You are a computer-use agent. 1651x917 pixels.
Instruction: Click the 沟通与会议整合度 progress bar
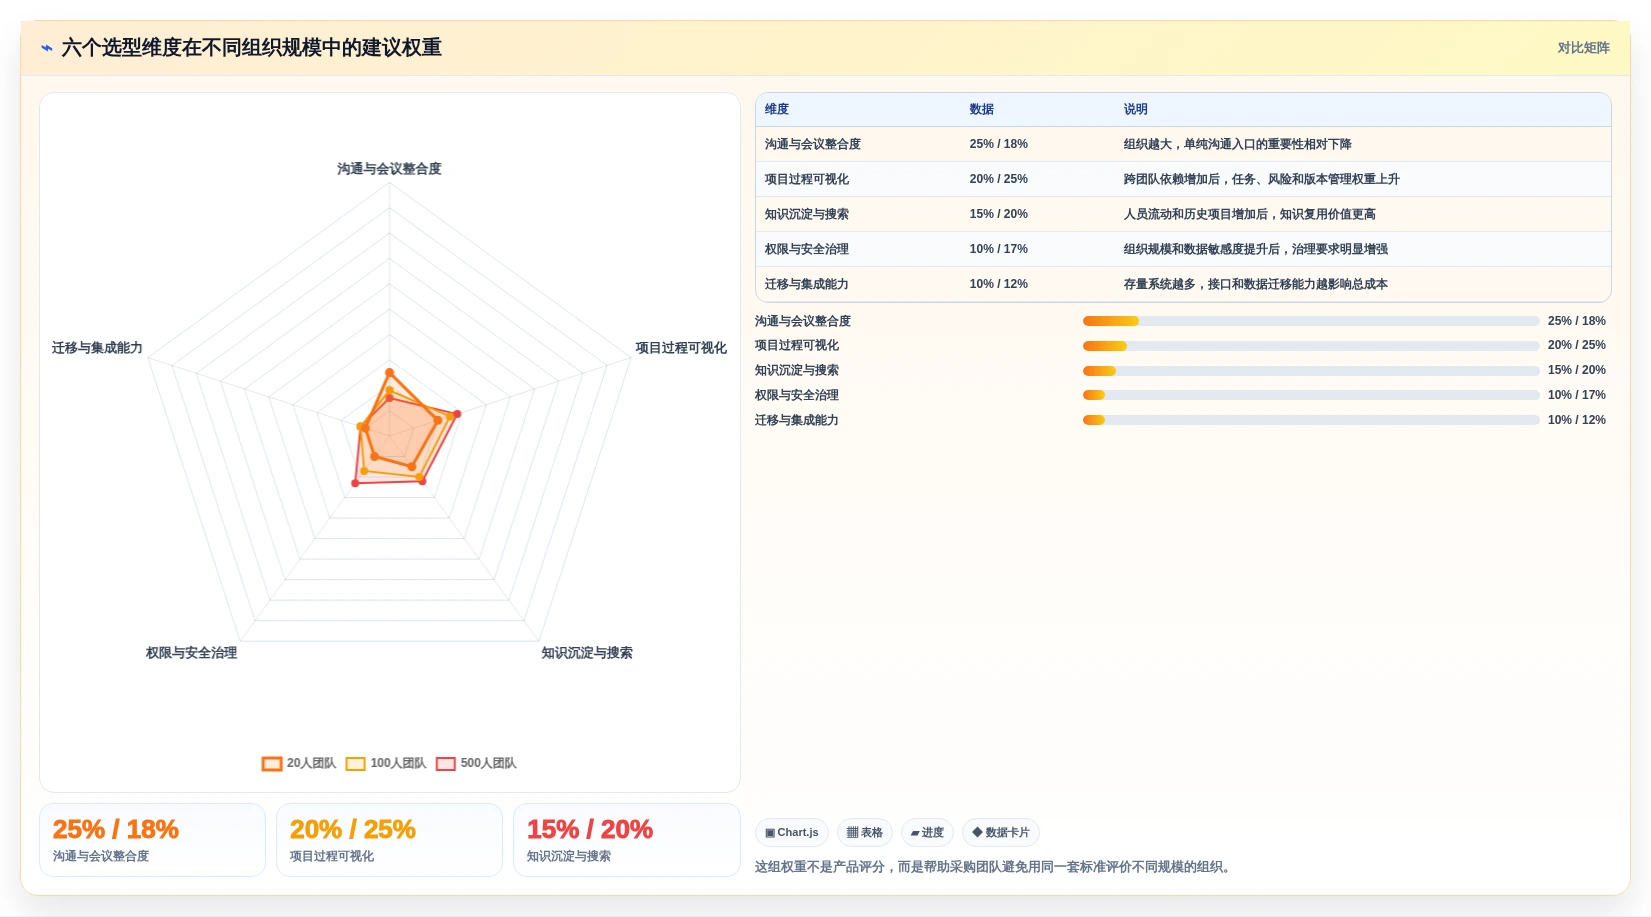(x=1311, y=321)
